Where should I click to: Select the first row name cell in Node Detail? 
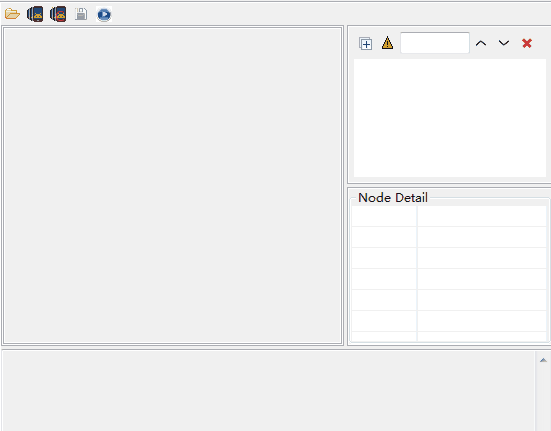384,216
